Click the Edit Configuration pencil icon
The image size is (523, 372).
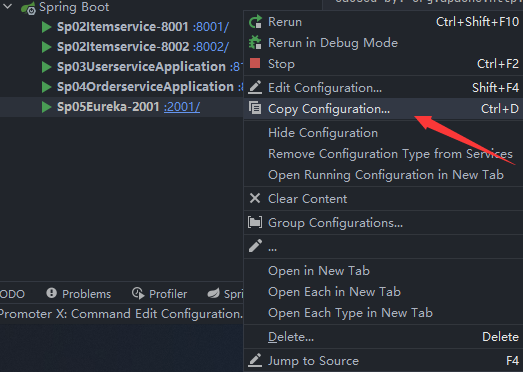(255, 87)
